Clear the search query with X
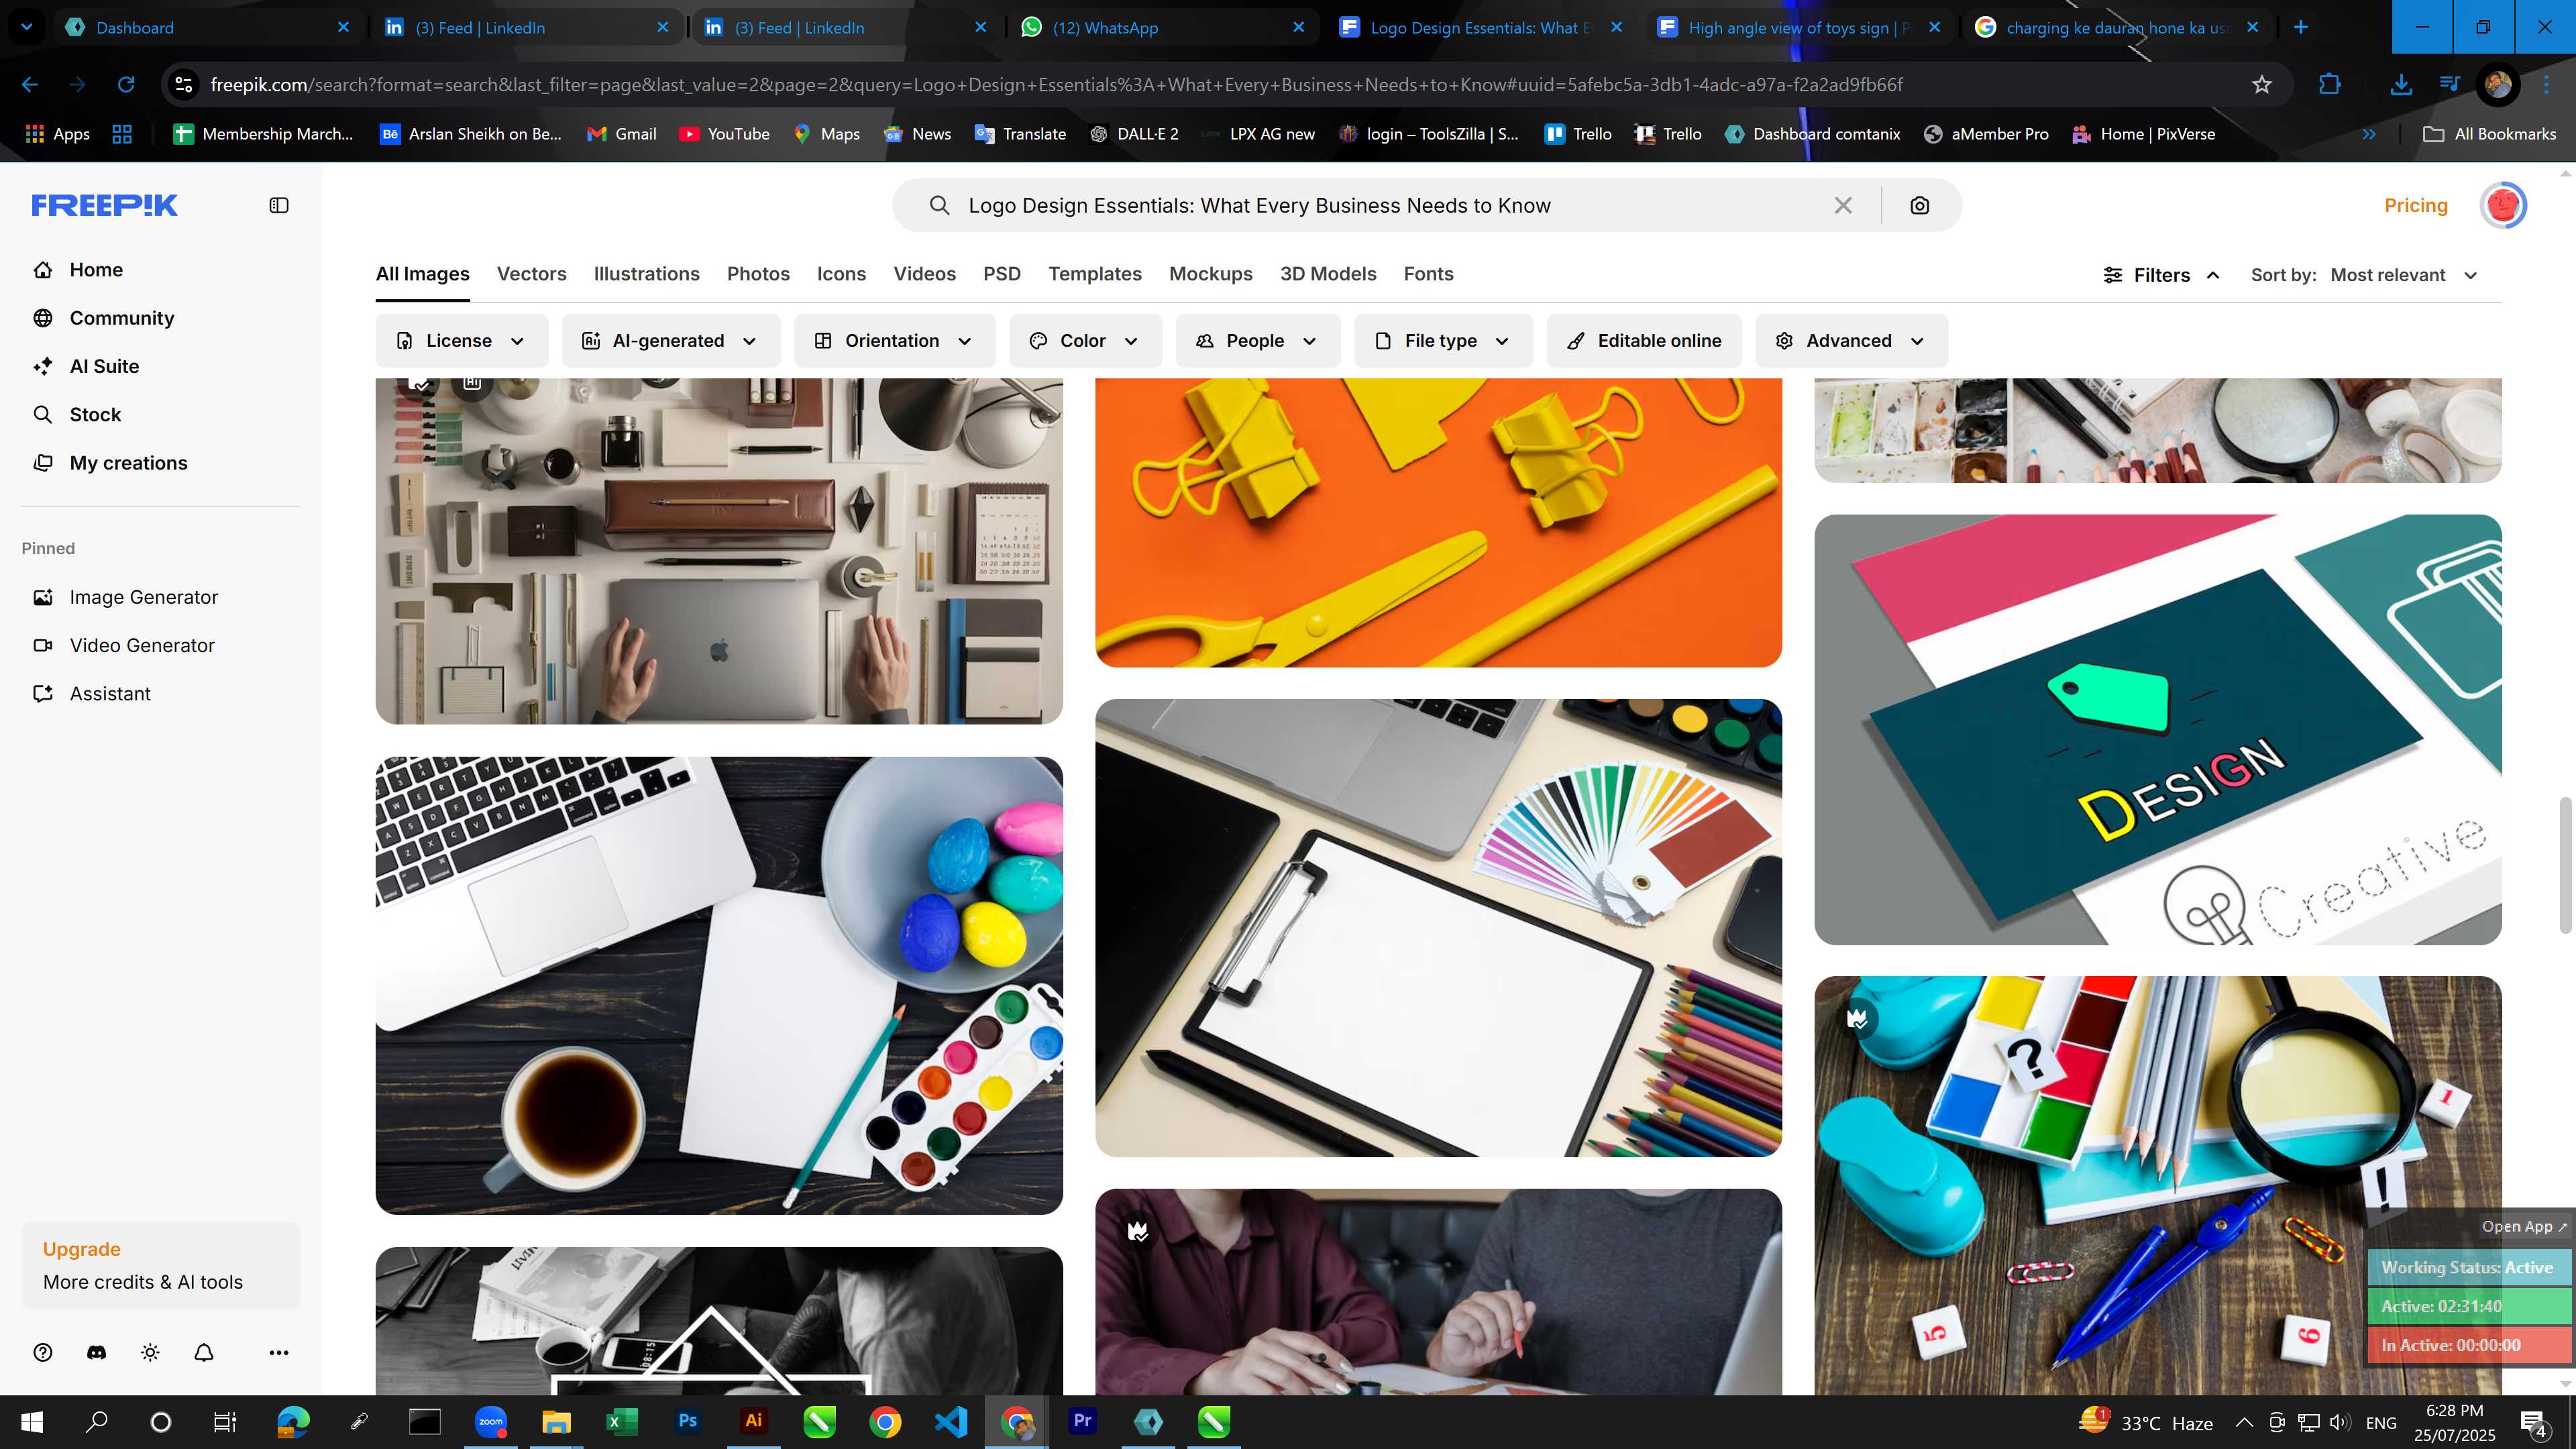This screenshot has width=2576, height=1449. click(x=1843, y=205)
